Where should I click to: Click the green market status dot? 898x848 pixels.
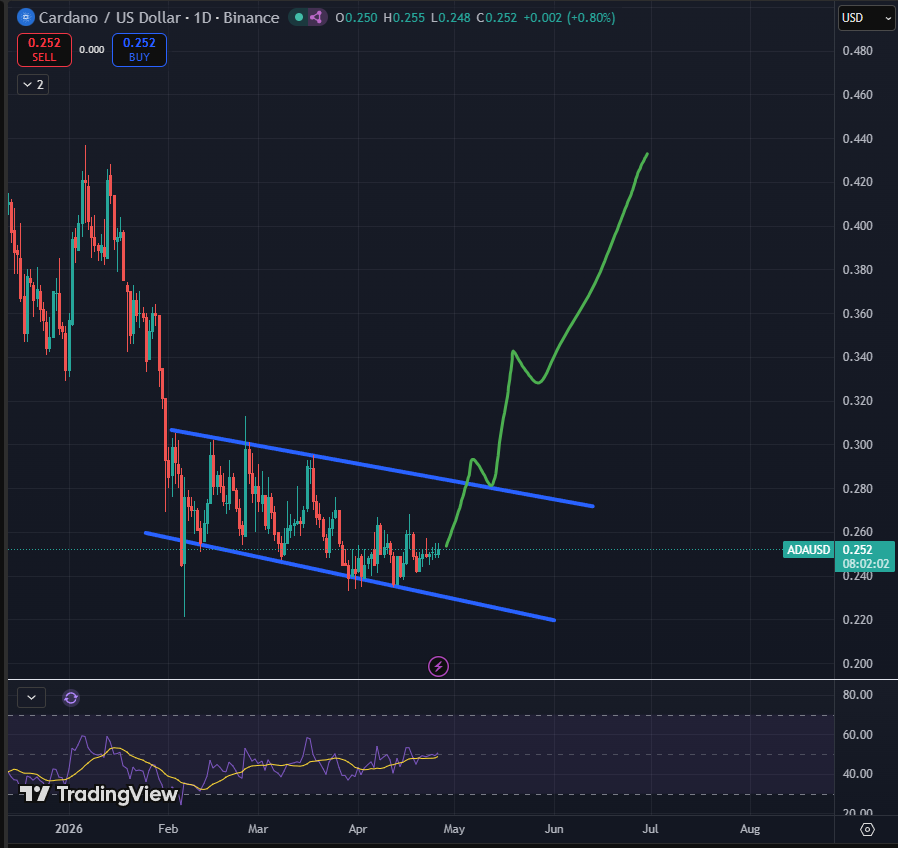coord(298,18)
